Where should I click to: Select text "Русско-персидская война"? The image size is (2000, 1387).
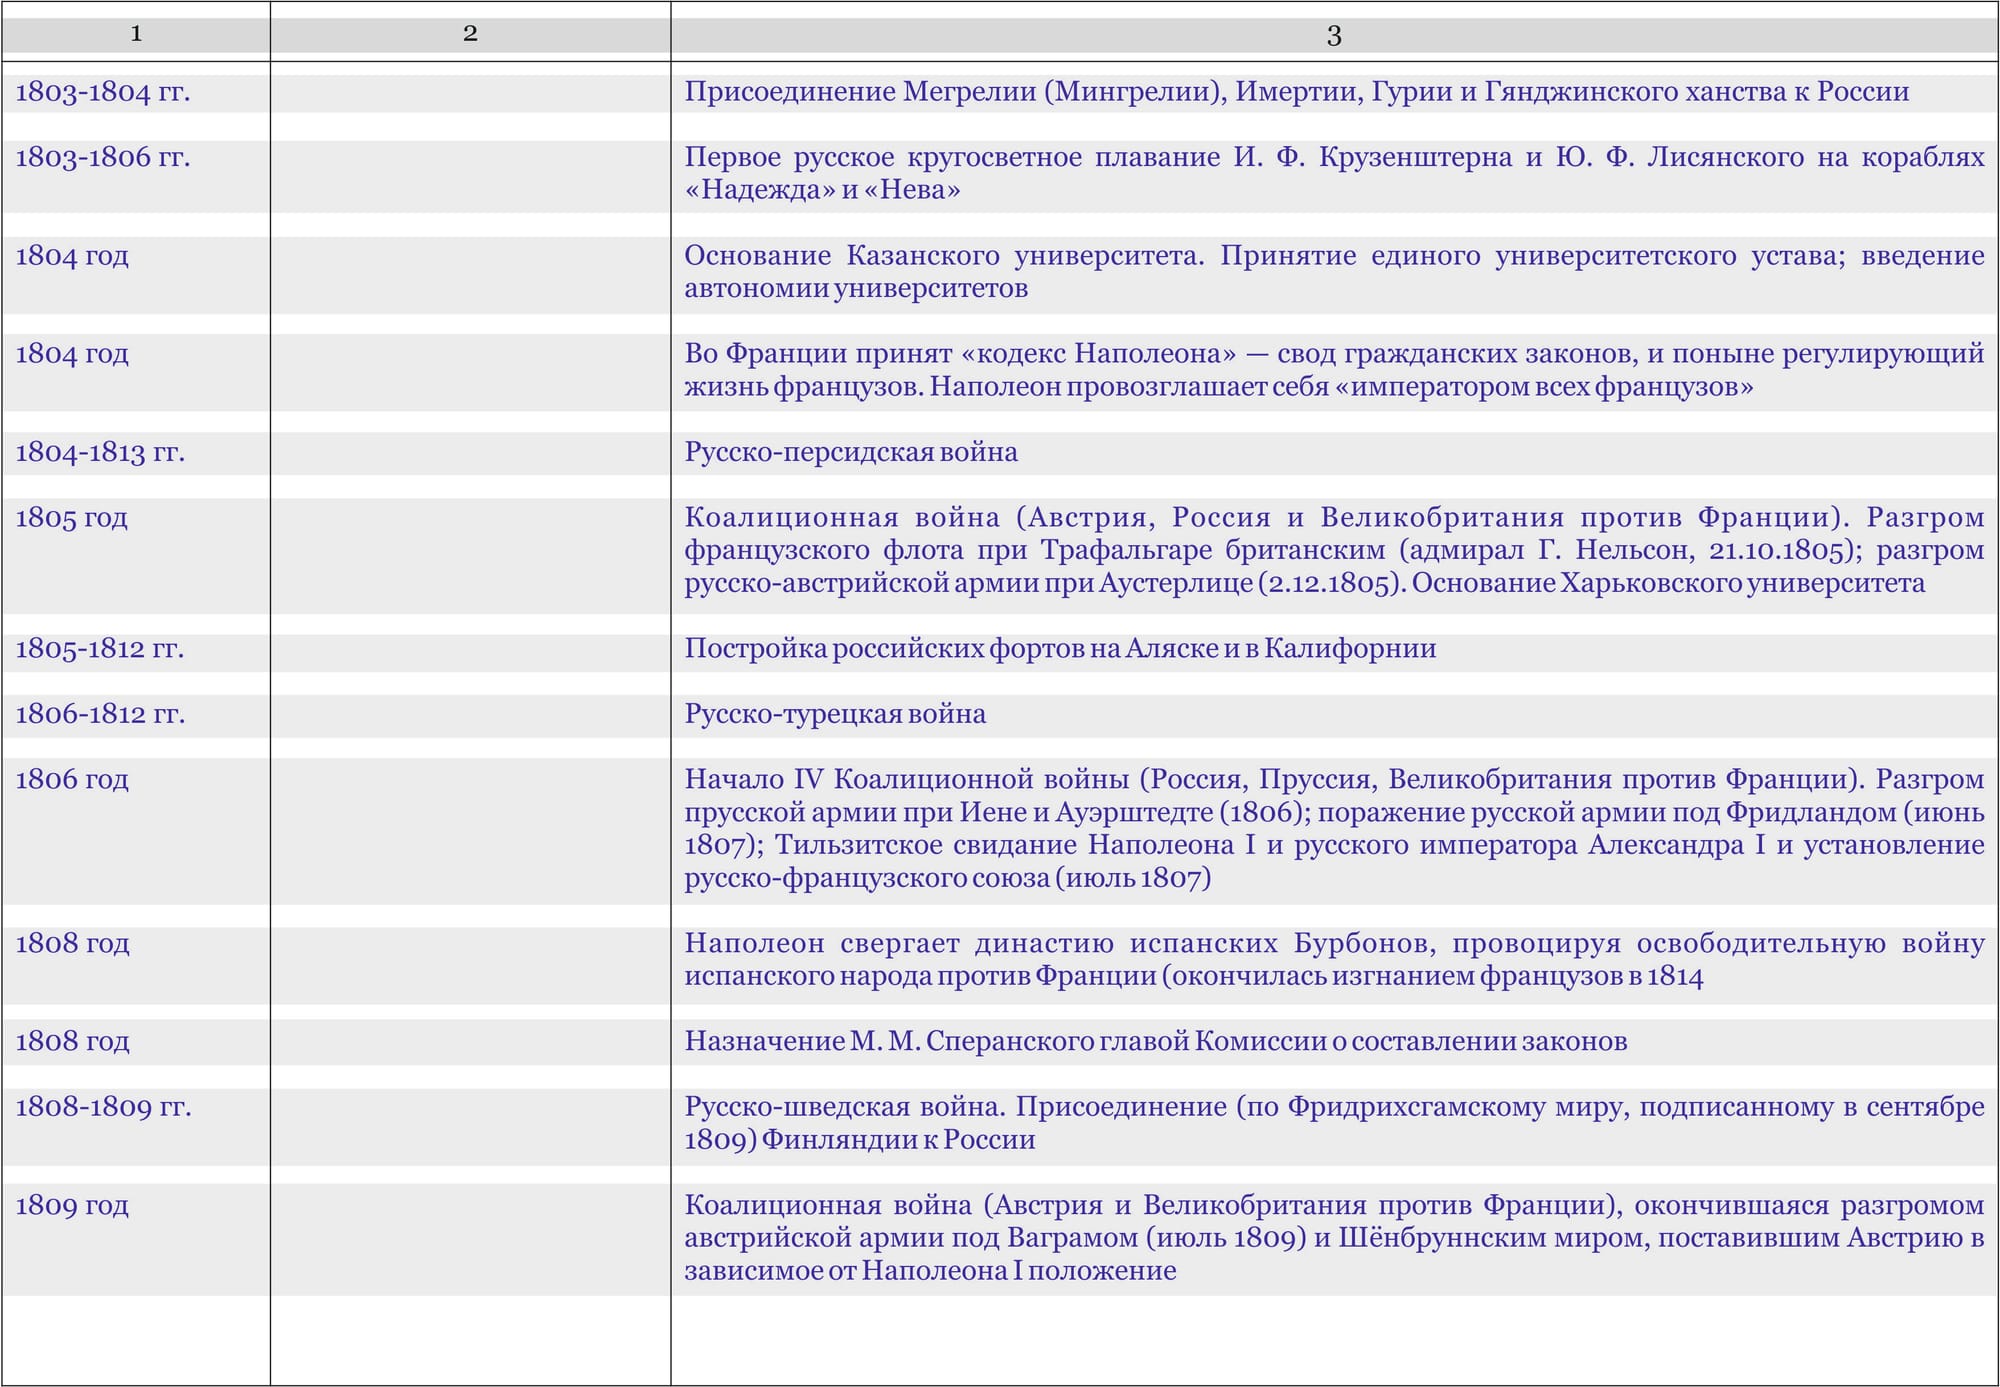click(x=851, y=452)
